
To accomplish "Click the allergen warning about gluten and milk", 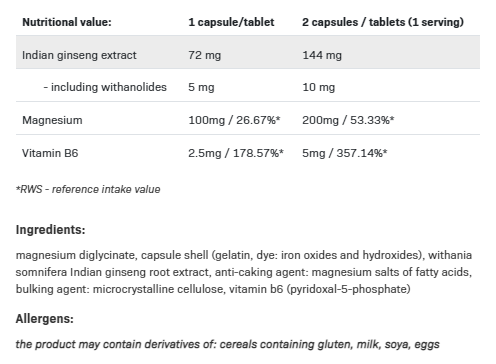I will [227, 344].
